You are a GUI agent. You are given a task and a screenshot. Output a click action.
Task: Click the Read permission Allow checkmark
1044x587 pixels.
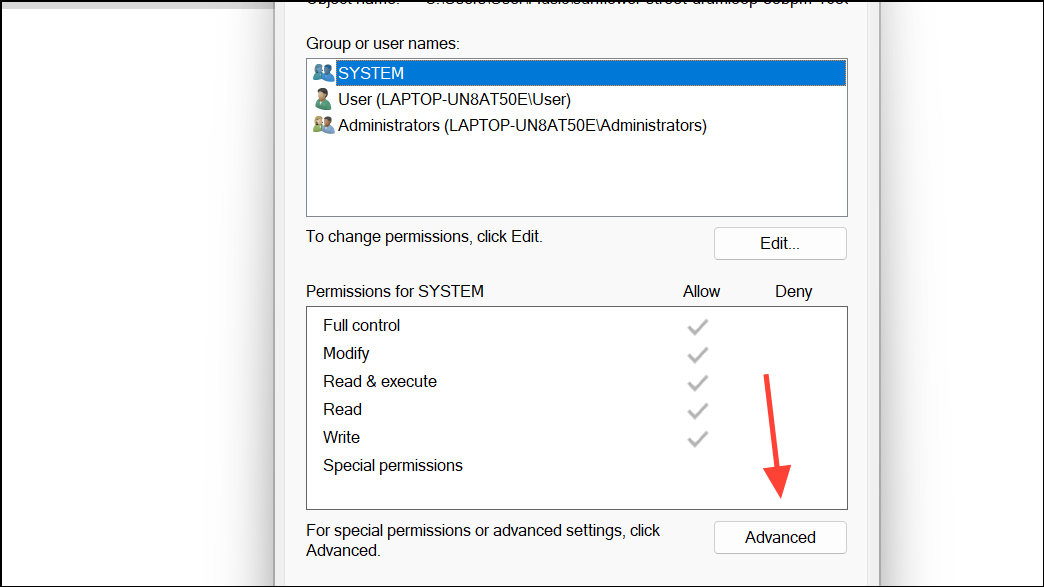tap(698, 410)
